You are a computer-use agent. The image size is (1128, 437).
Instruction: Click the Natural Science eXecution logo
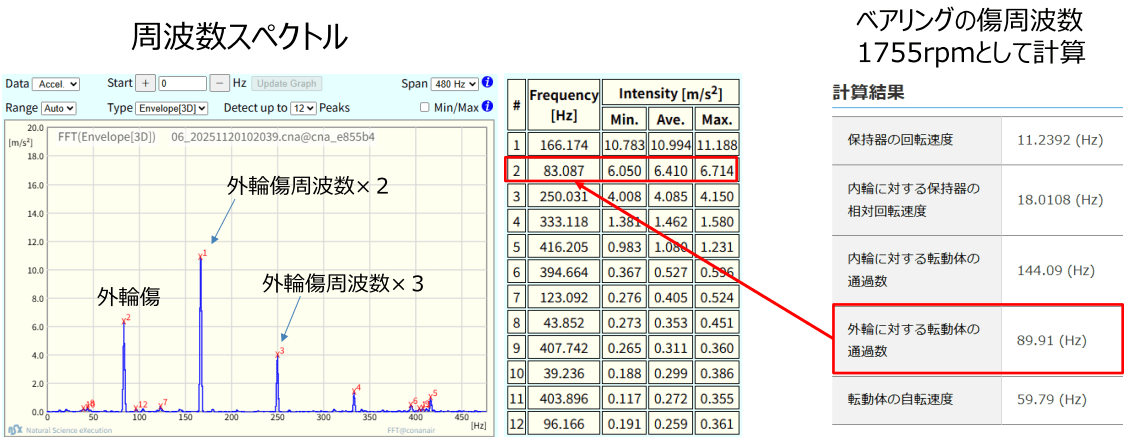(x=15, y=429)
